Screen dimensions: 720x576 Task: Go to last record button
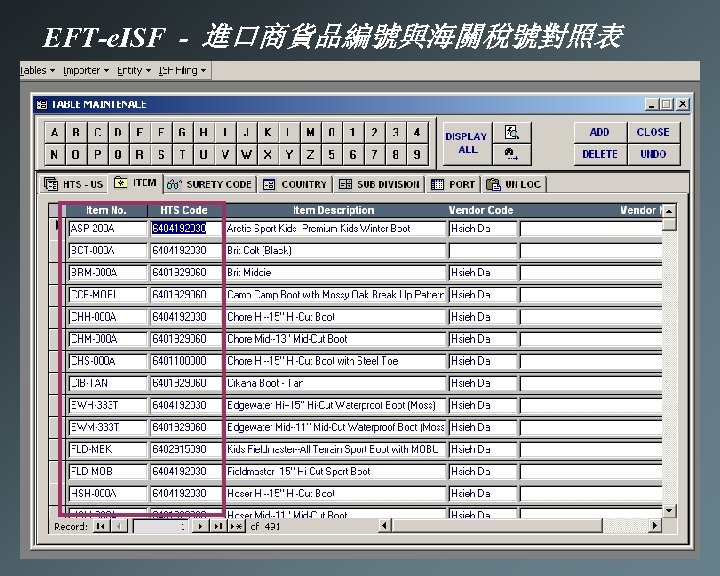pos(218,526)
